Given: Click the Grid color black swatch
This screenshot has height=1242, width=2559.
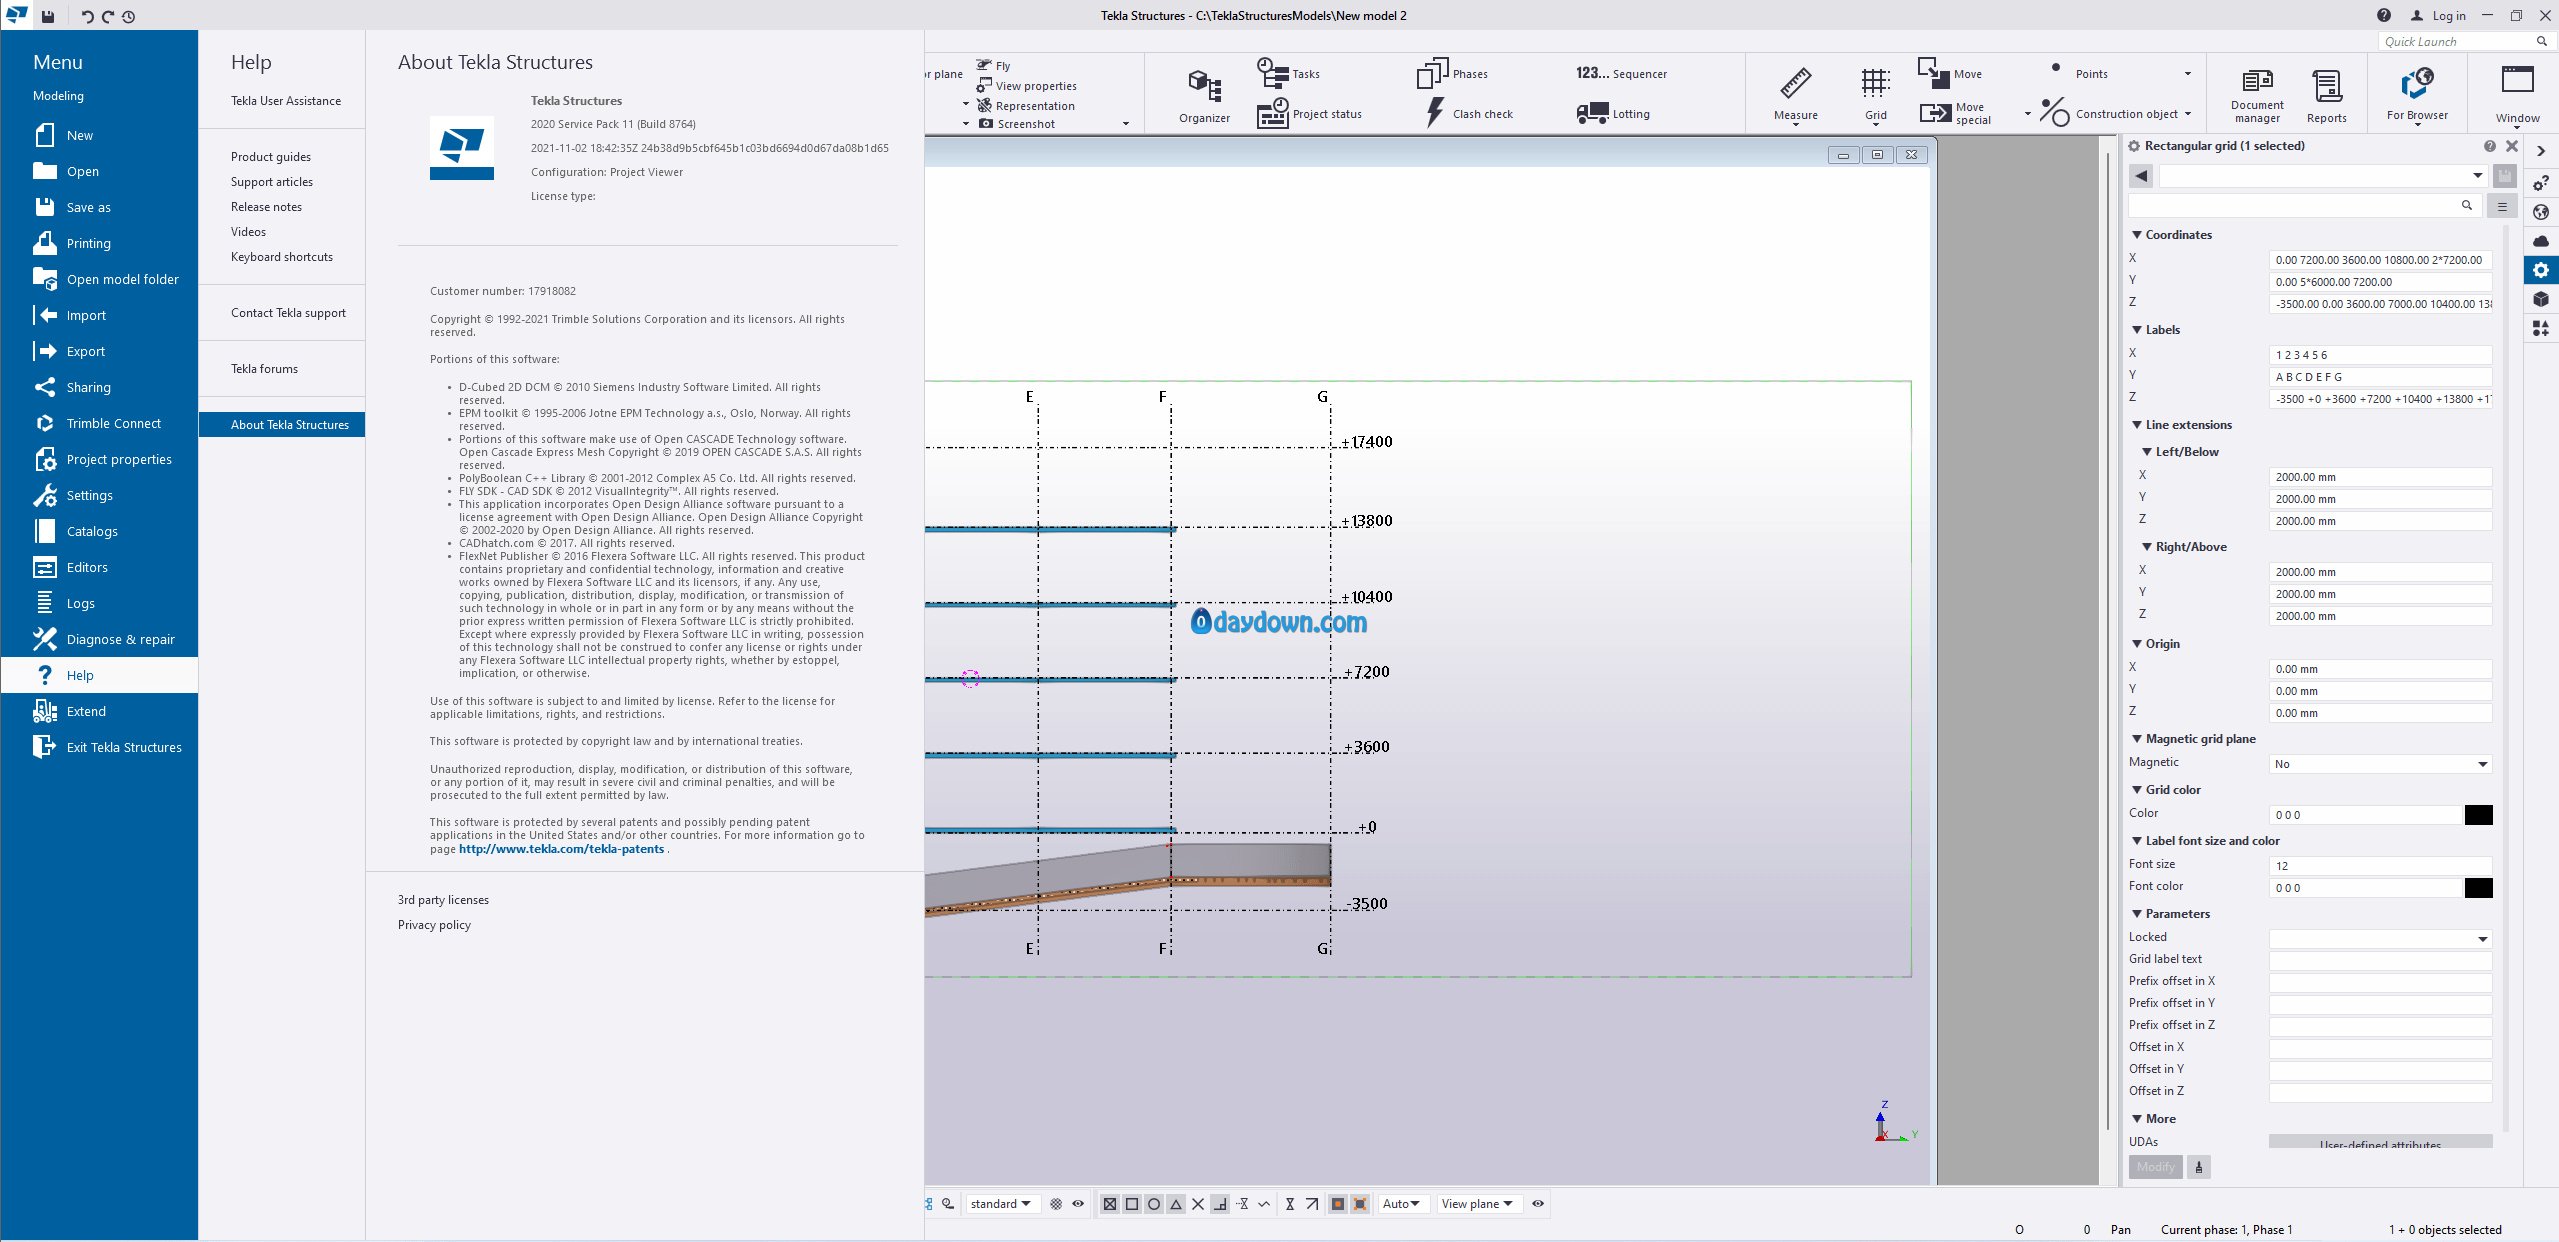Looking at the screenshot, I should 2478,815.
